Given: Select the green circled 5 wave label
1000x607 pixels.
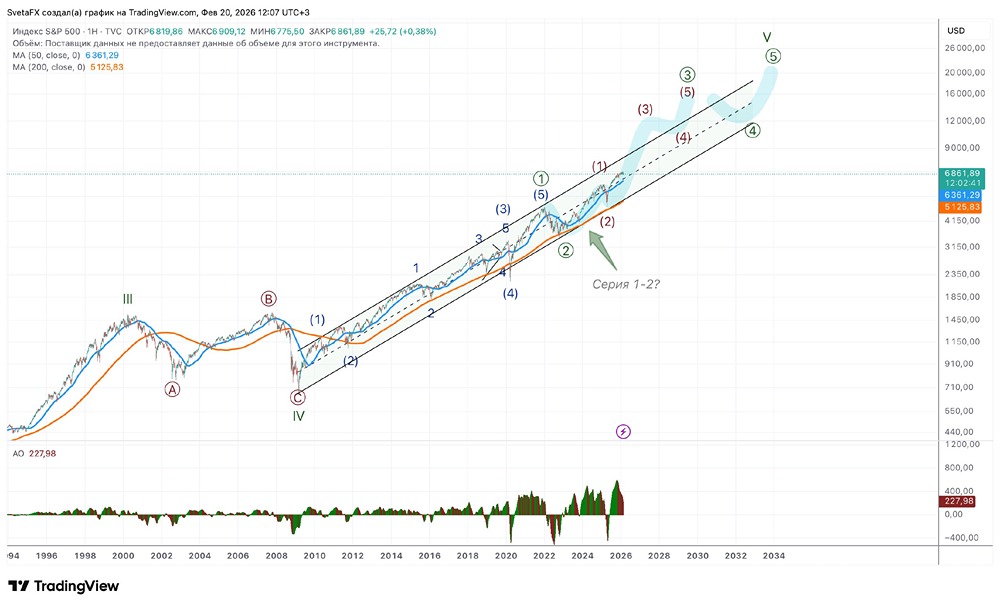Looking at the screenshot, I should pos(773,56).
